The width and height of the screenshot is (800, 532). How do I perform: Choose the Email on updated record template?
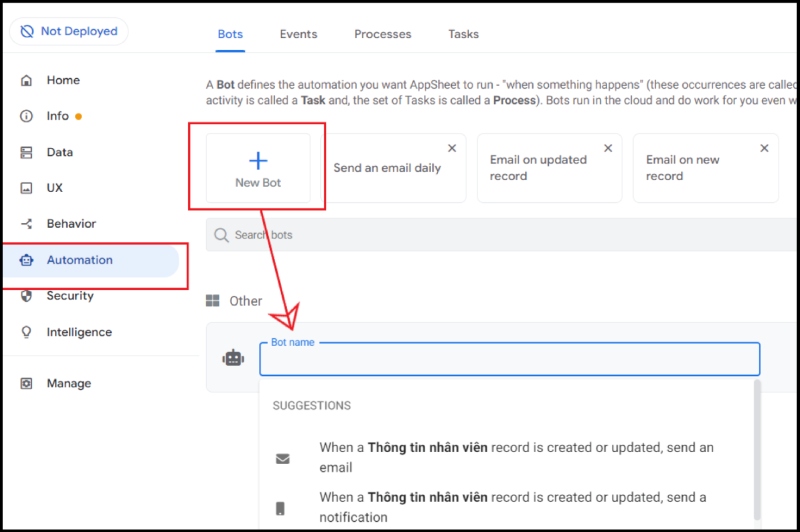click(x=549, y=168)
